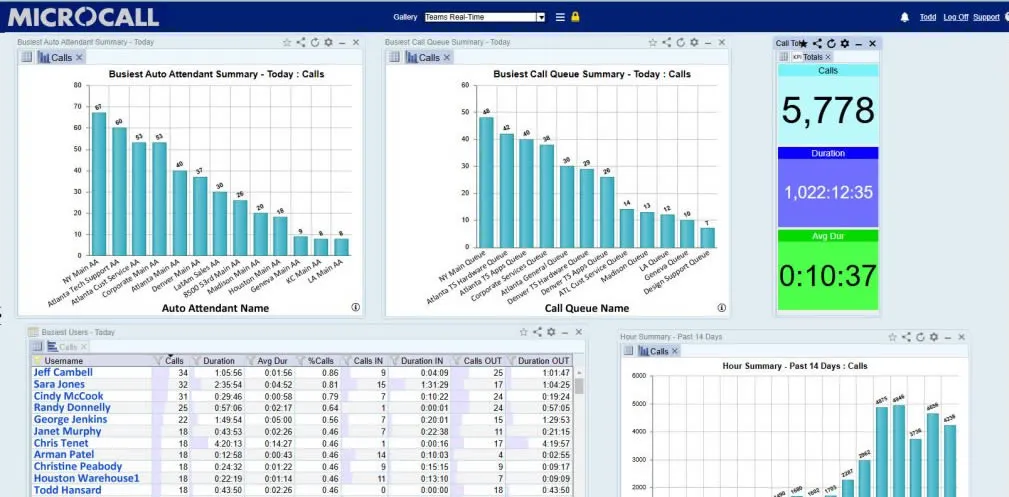
Task: Toggle the yellow dashboard lock icon
Action: (x=575, y=17)
